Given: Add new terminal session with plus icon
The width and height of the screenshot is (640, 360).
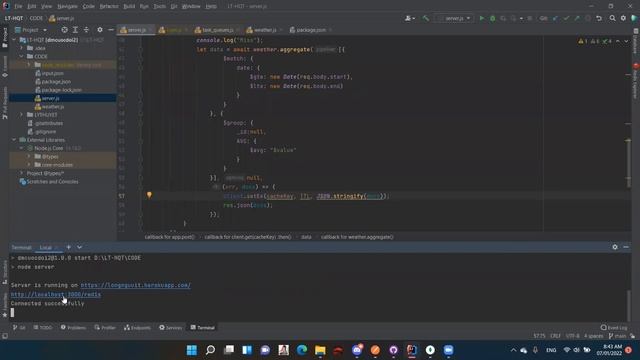Looking at the screenshot, I should point(69,247).
